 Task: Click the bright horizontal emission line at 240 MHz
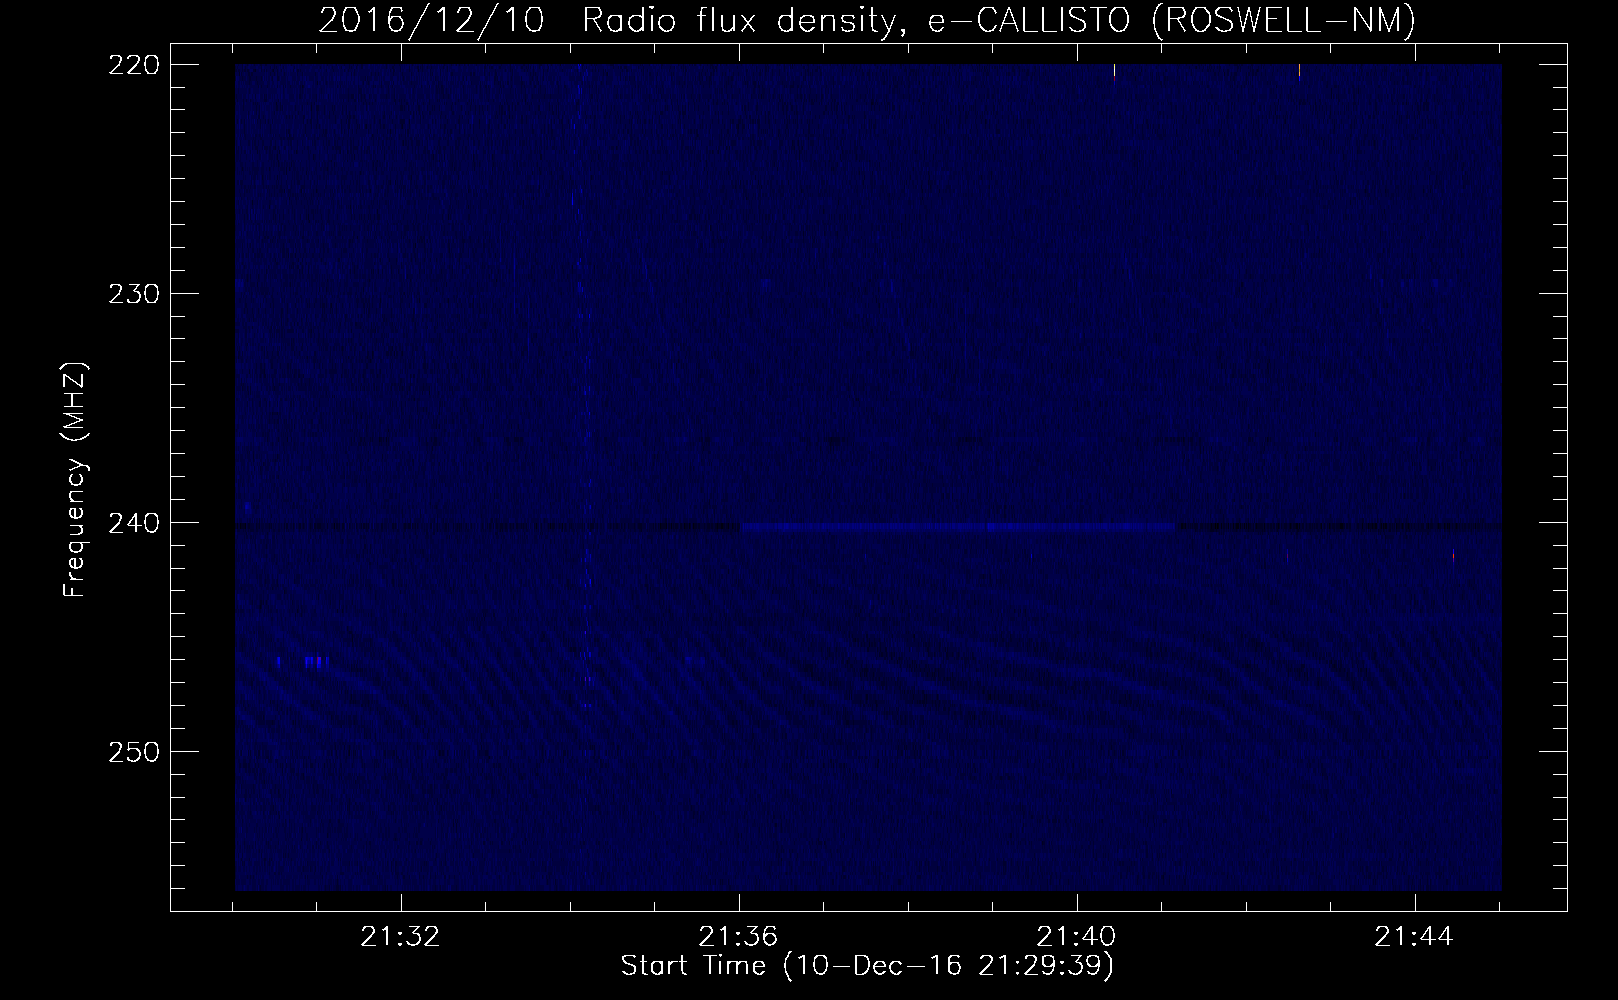click(x=958, y=526)
